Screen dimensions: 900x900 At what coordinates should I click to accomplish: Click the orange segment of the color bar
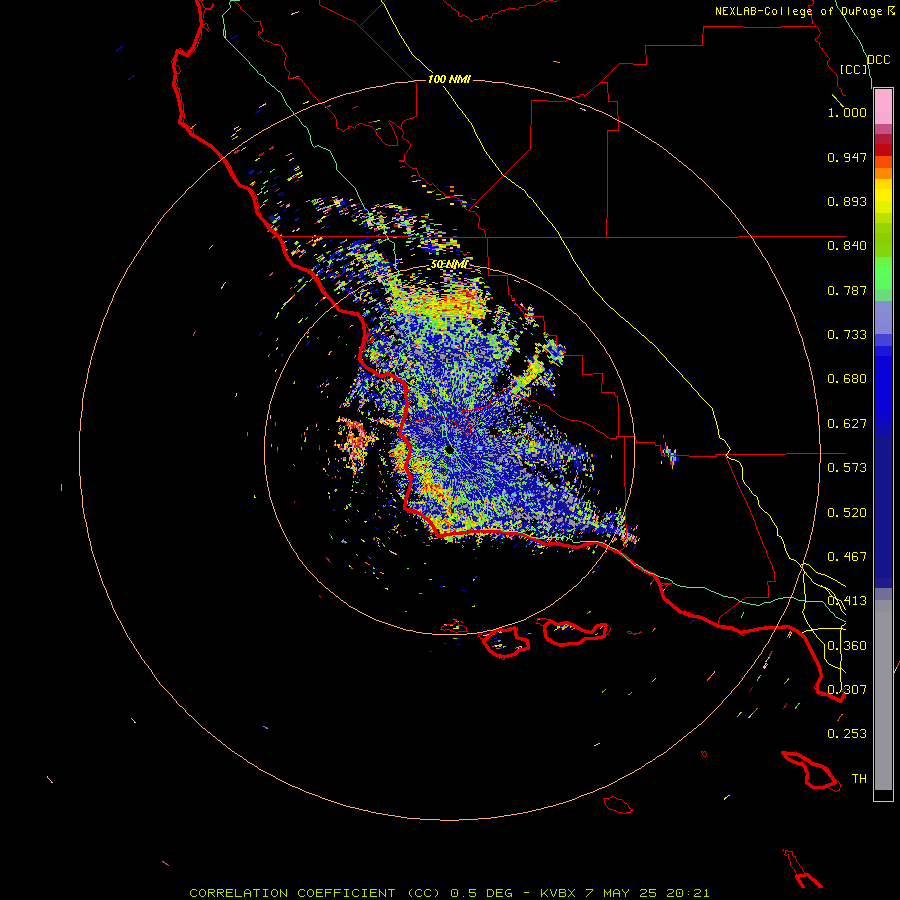point(883,168)
